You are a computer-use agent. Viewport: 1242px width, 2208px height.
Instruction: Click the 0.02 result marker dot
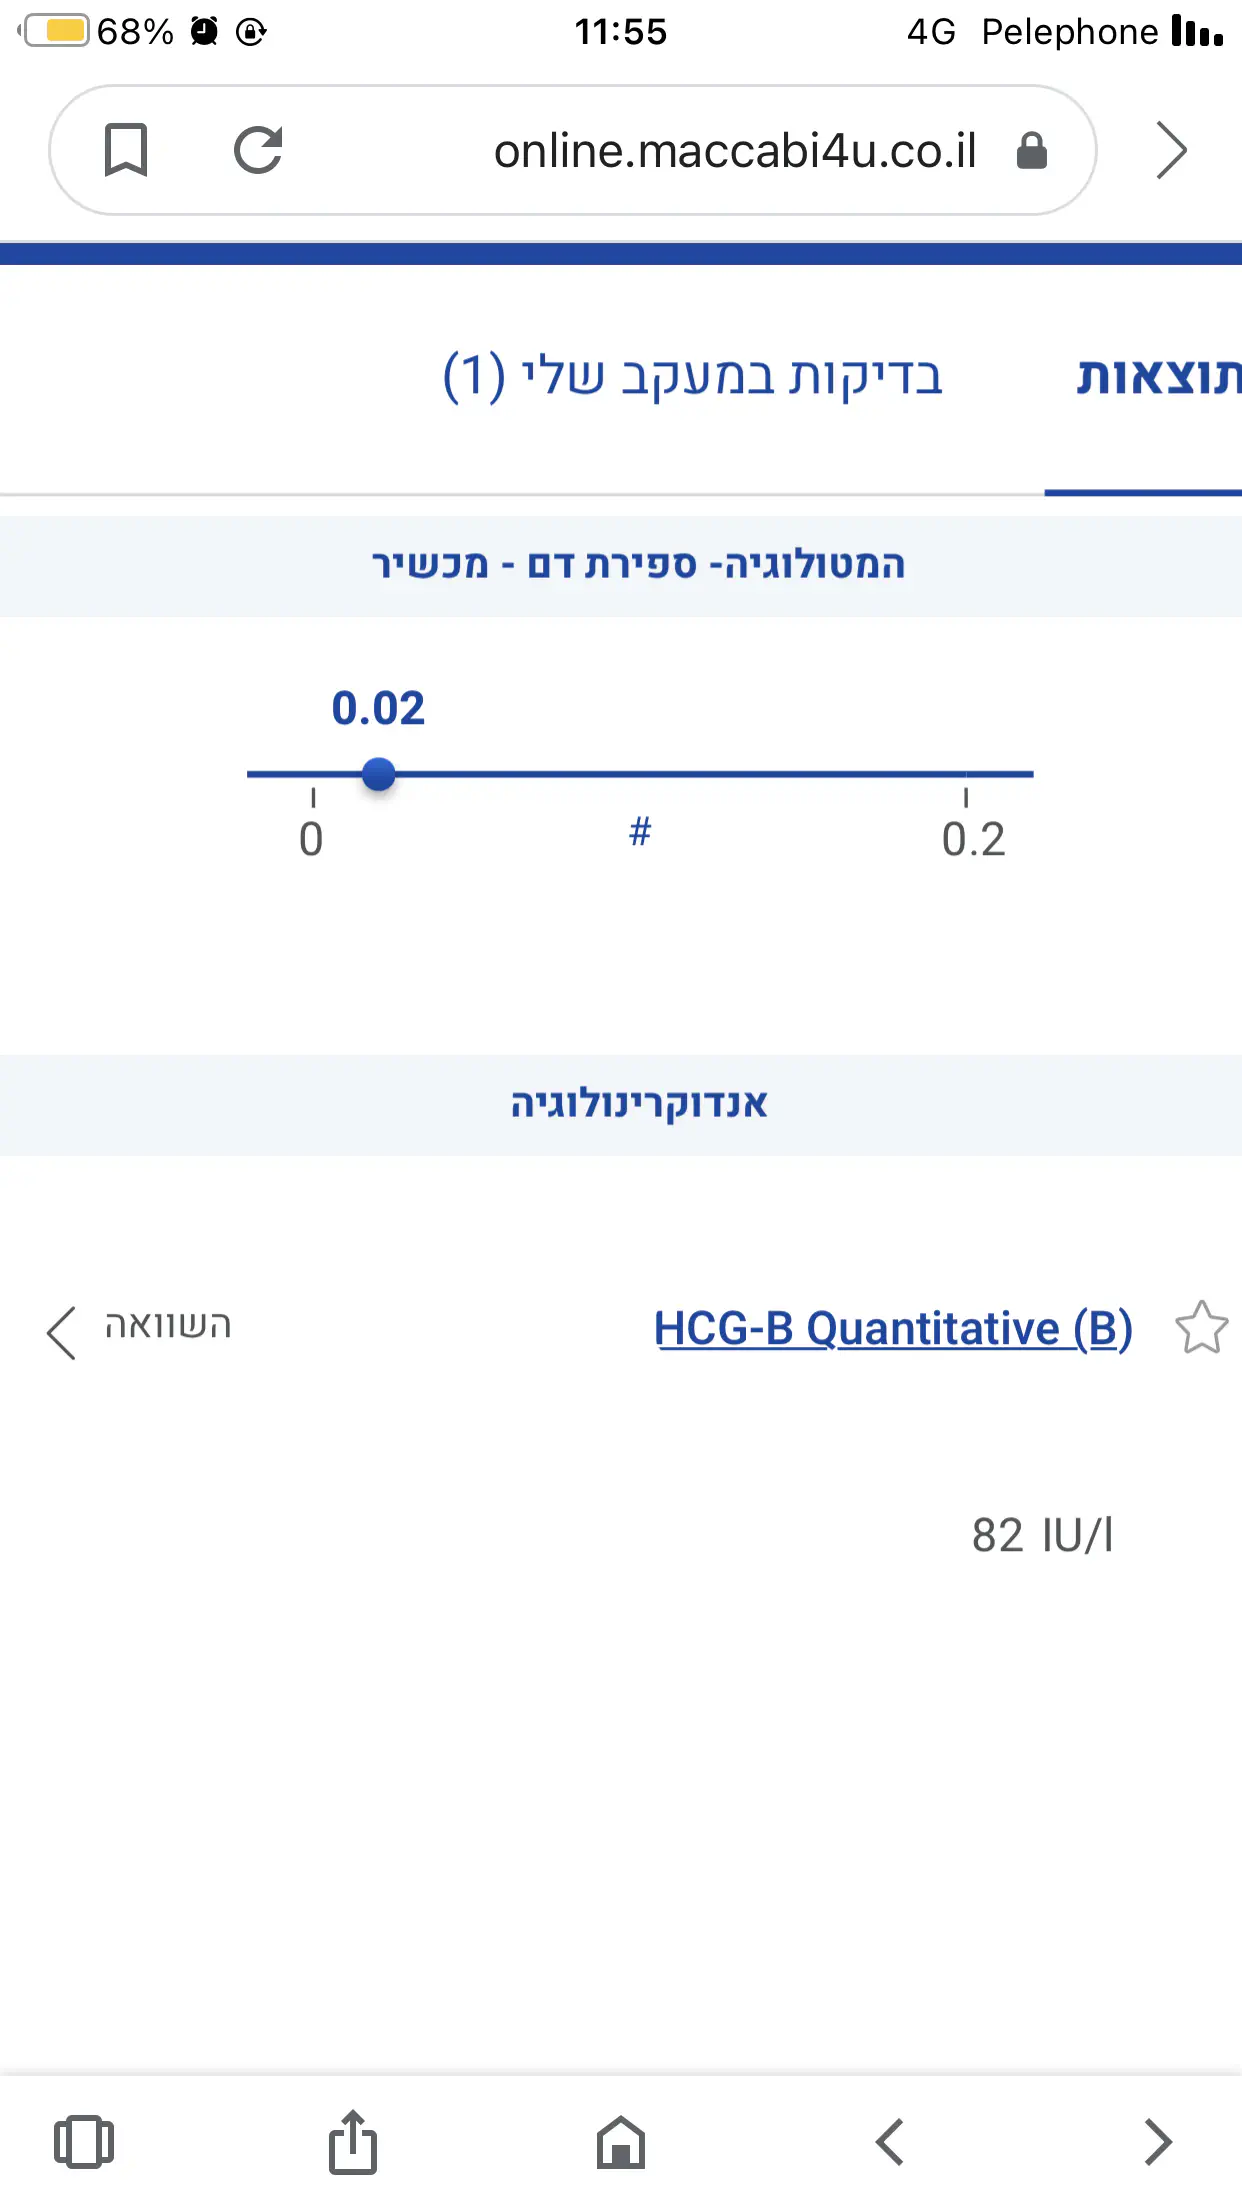click(x=378, y=774)
